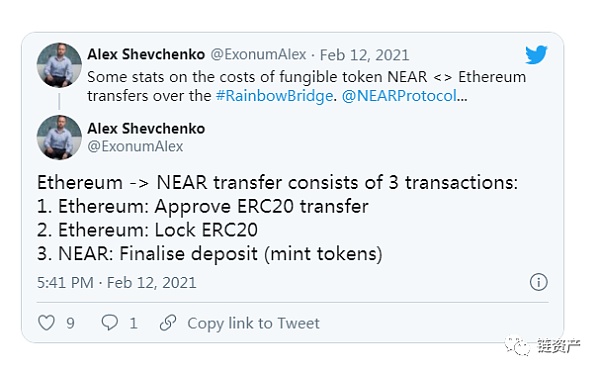
Task: Click top Alex Shevchenko profile avatar
Action: [x=59, y=65]
